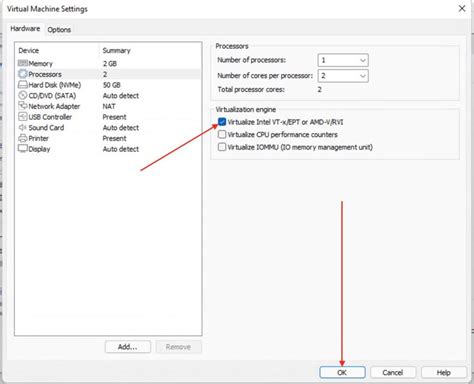Click the Network Adapter icon

pos(23,106)
